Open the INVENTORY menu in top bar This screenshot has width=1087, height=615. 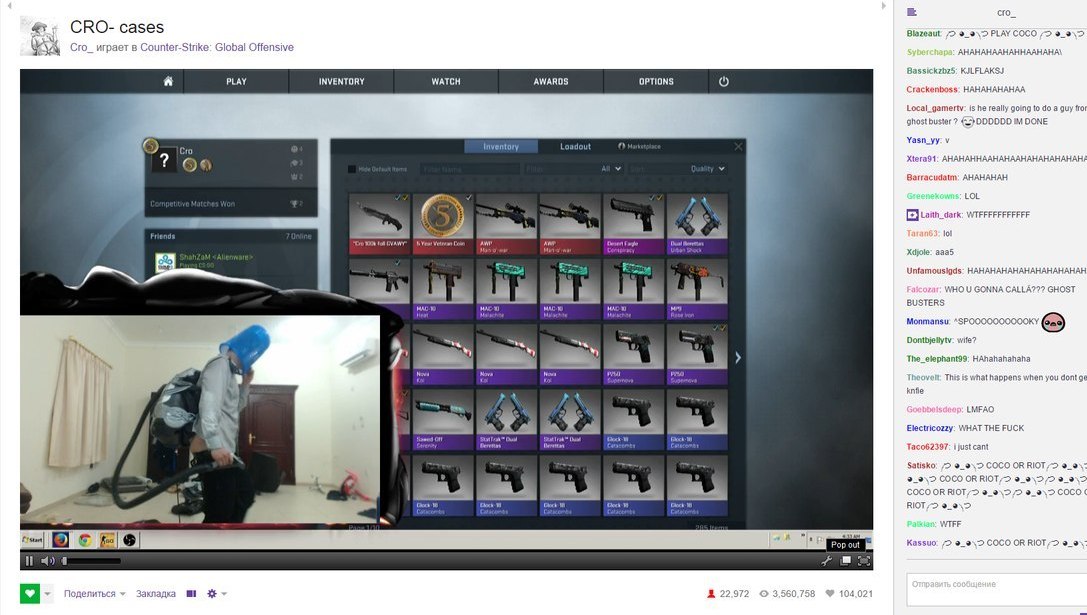pyautogui.click(x=341, y=81)
